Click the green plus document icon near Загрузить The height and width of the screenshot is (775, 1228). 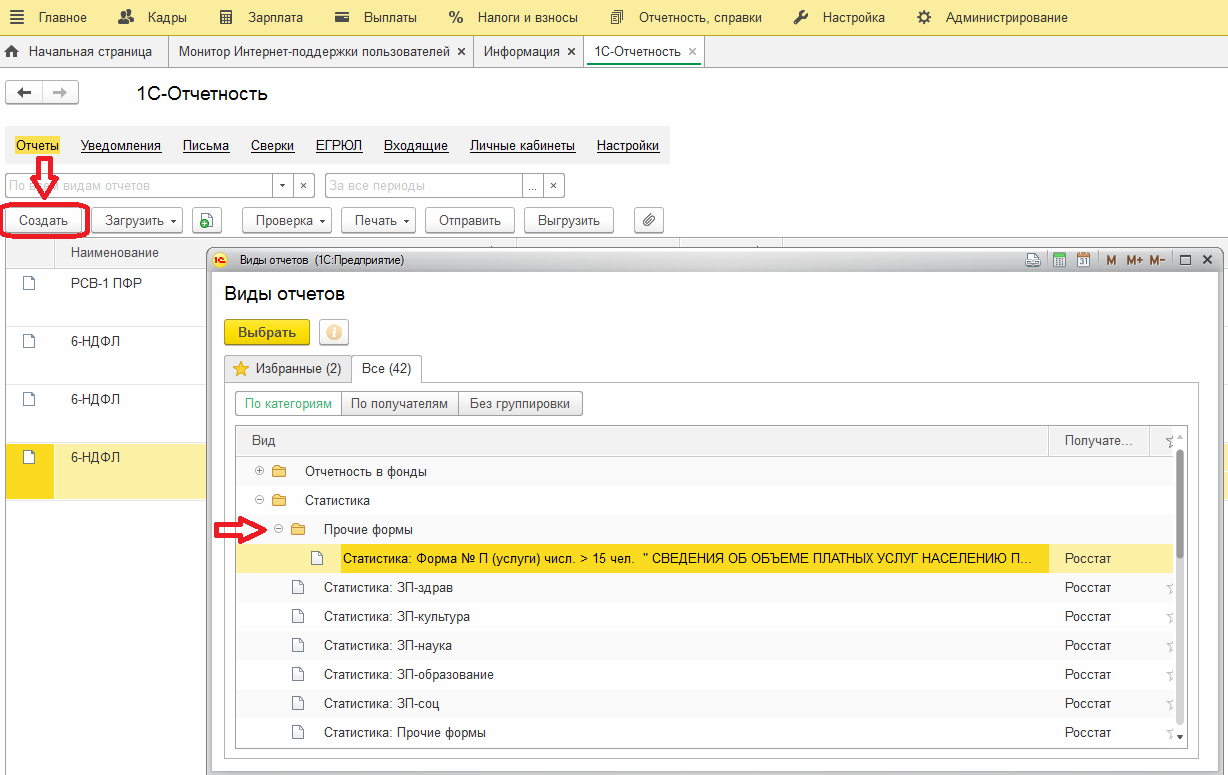[206, 221]
